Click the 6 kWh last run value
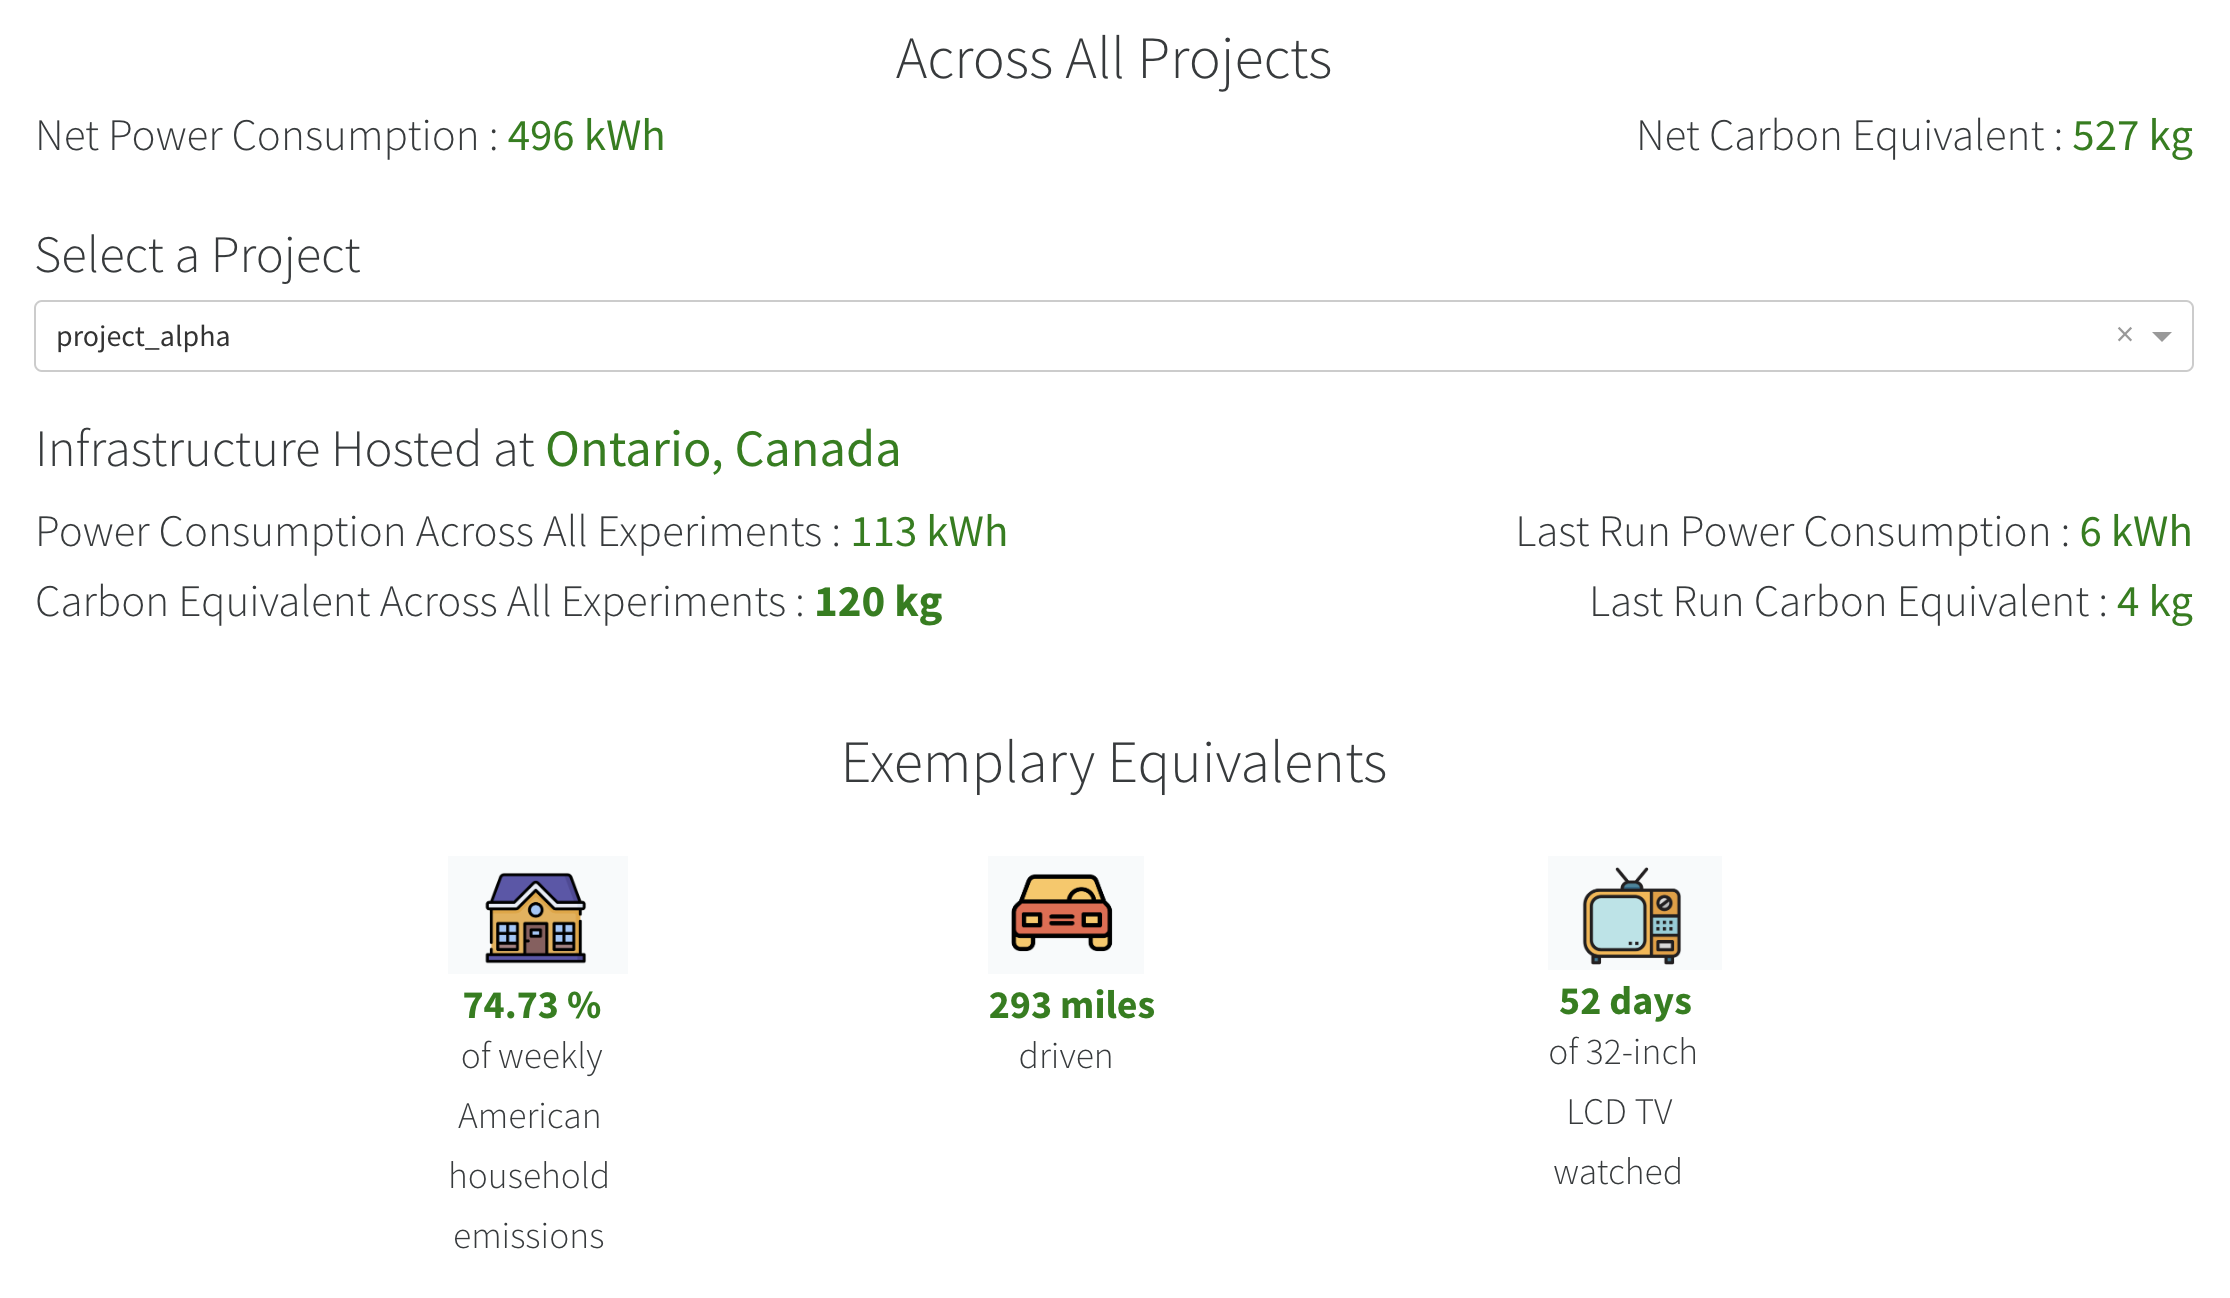 2135,532
